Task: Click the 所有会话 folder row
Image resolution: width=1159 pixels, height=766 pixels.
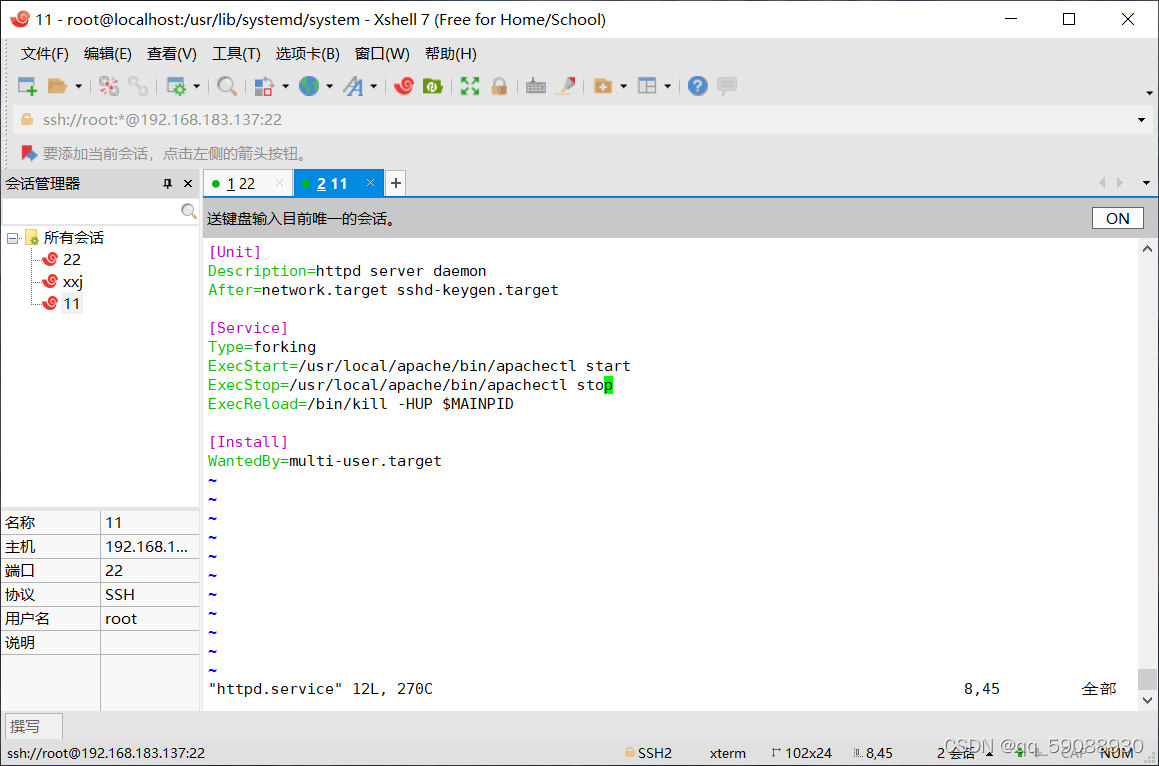Action: pos(73,237)
